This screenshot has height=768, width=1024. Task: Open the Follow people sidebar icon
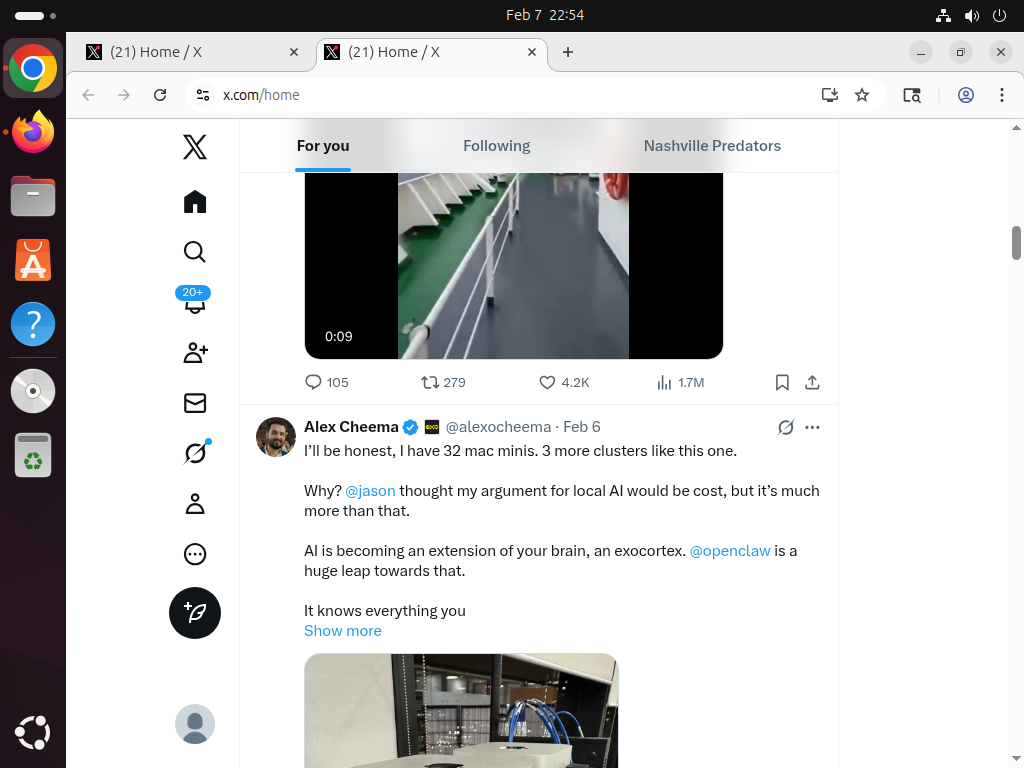(x=195, y=353)
